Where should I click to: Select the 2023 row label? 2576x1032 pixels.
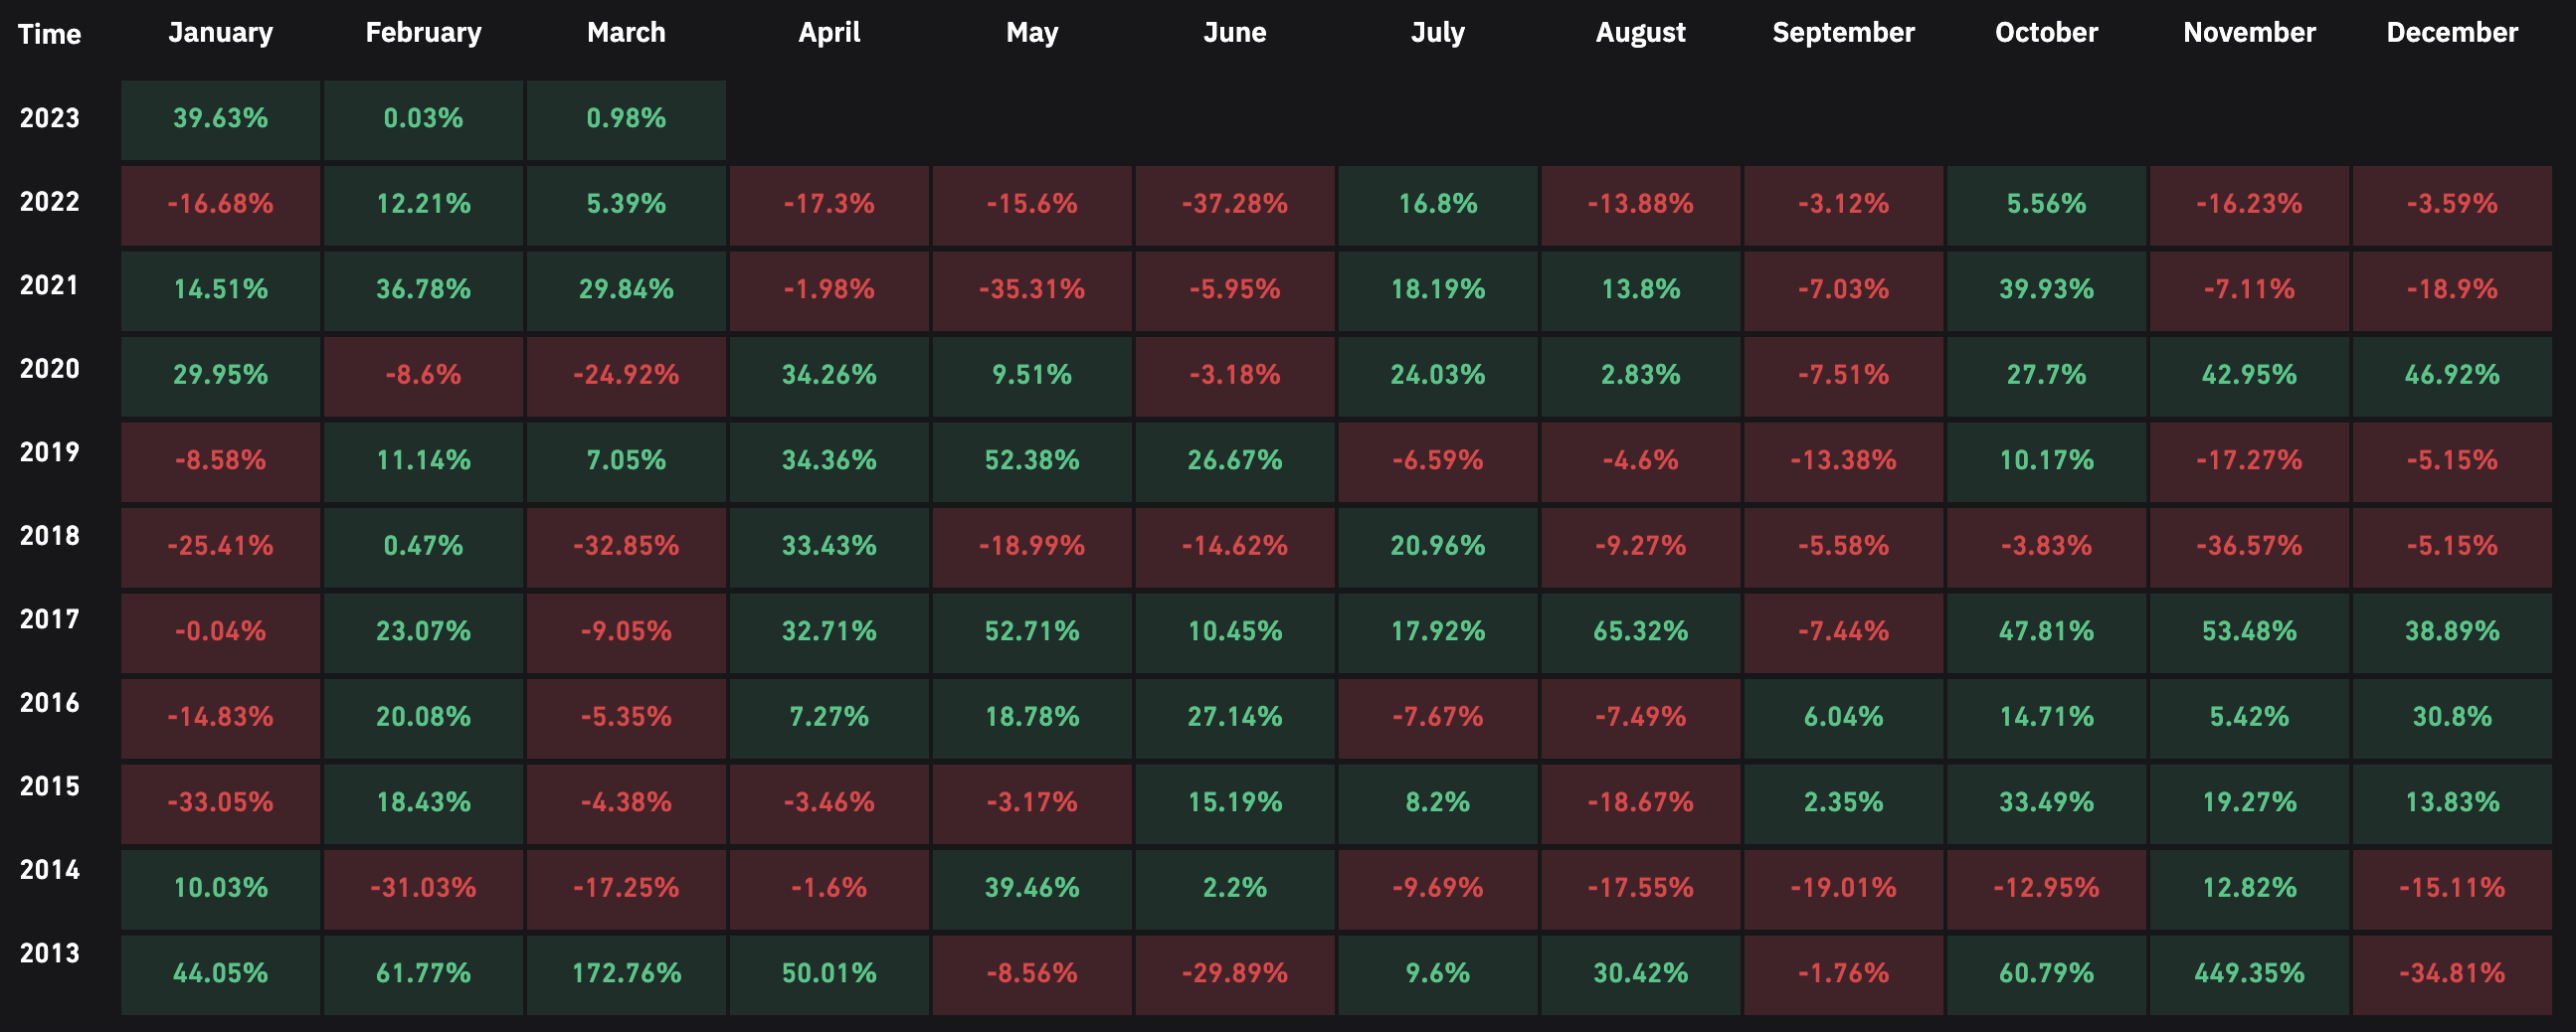(x=49, y=119)
